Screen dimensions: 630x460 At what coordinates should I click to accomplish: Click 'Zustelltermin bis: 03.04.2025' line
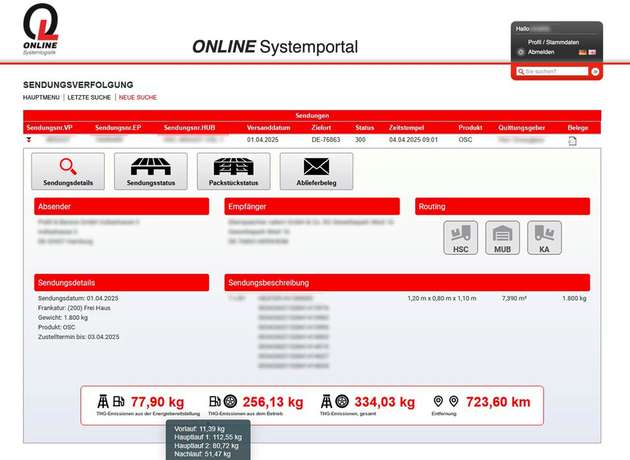coord(78,337)
